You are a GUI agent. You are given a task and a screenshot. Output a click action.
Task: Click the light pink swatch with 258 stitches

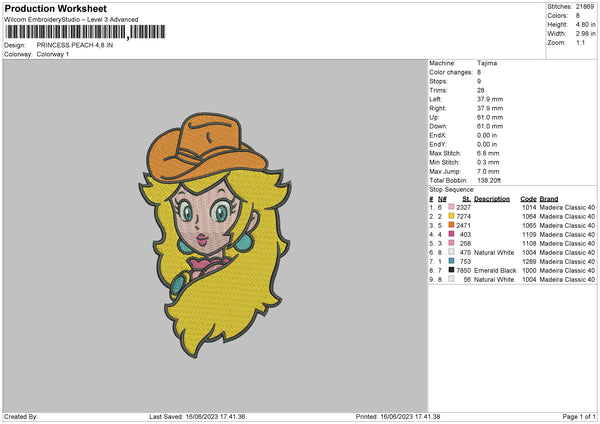point(452,244)
